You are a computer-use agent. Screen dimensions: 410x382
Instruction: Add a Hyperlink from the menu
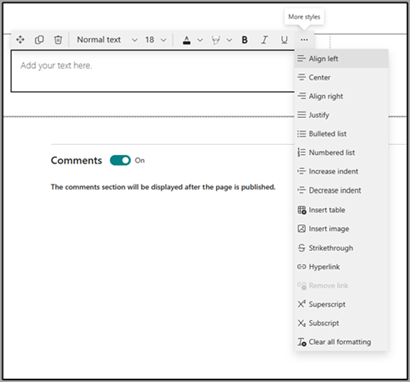click(x=341, y=267)
